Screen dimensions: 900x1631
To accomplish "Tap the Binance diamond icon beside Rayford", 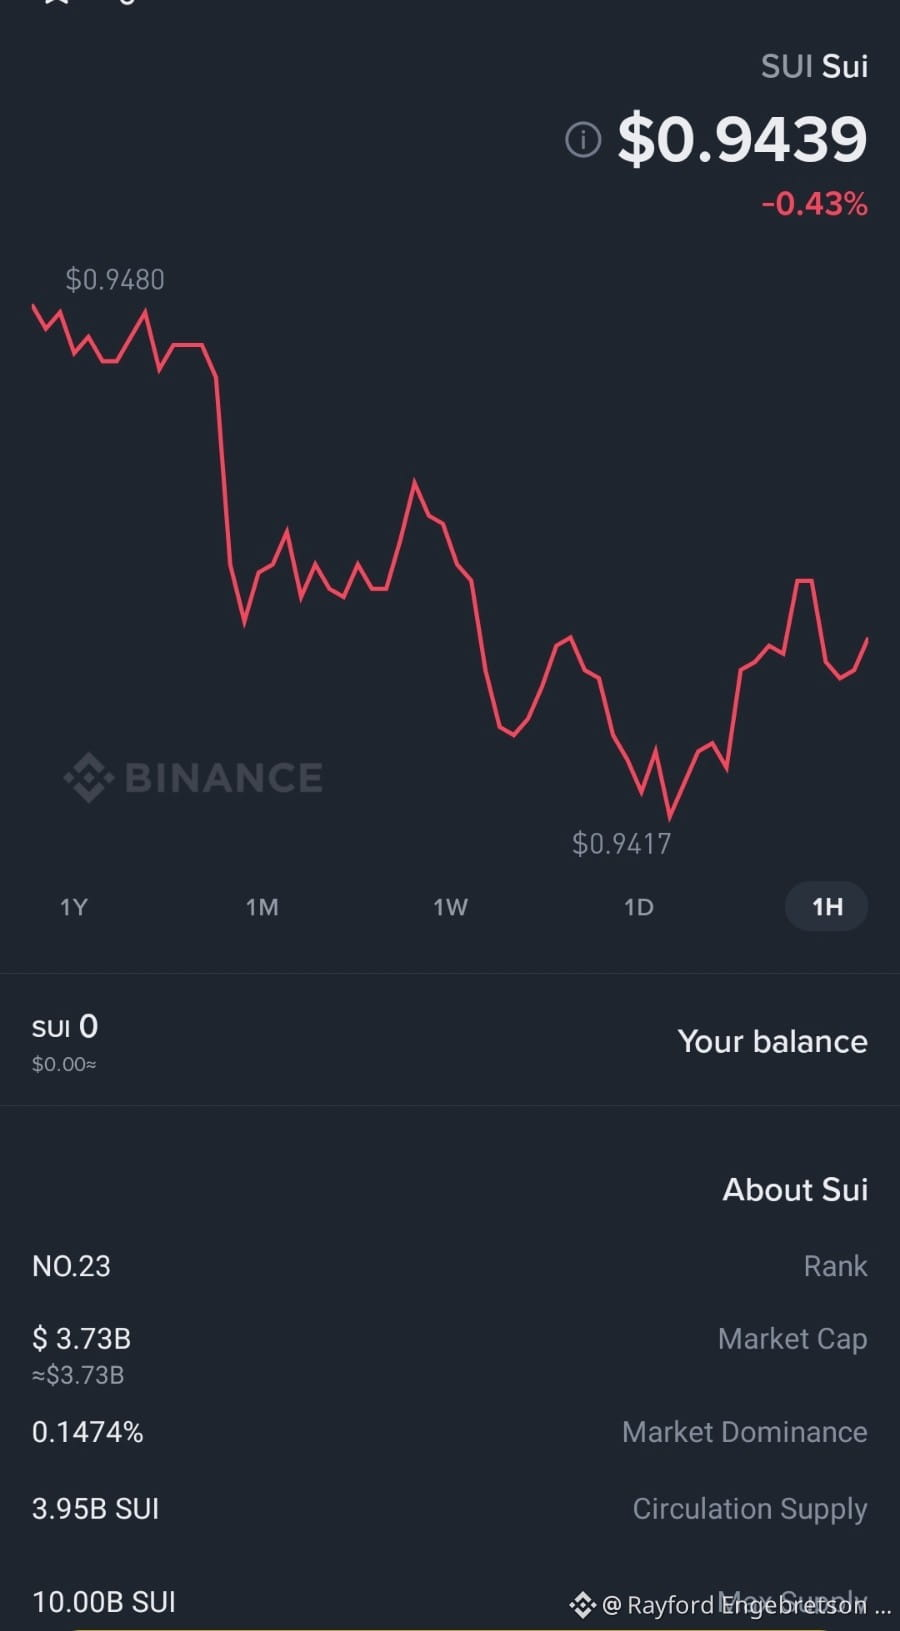I will [582, 1606].
